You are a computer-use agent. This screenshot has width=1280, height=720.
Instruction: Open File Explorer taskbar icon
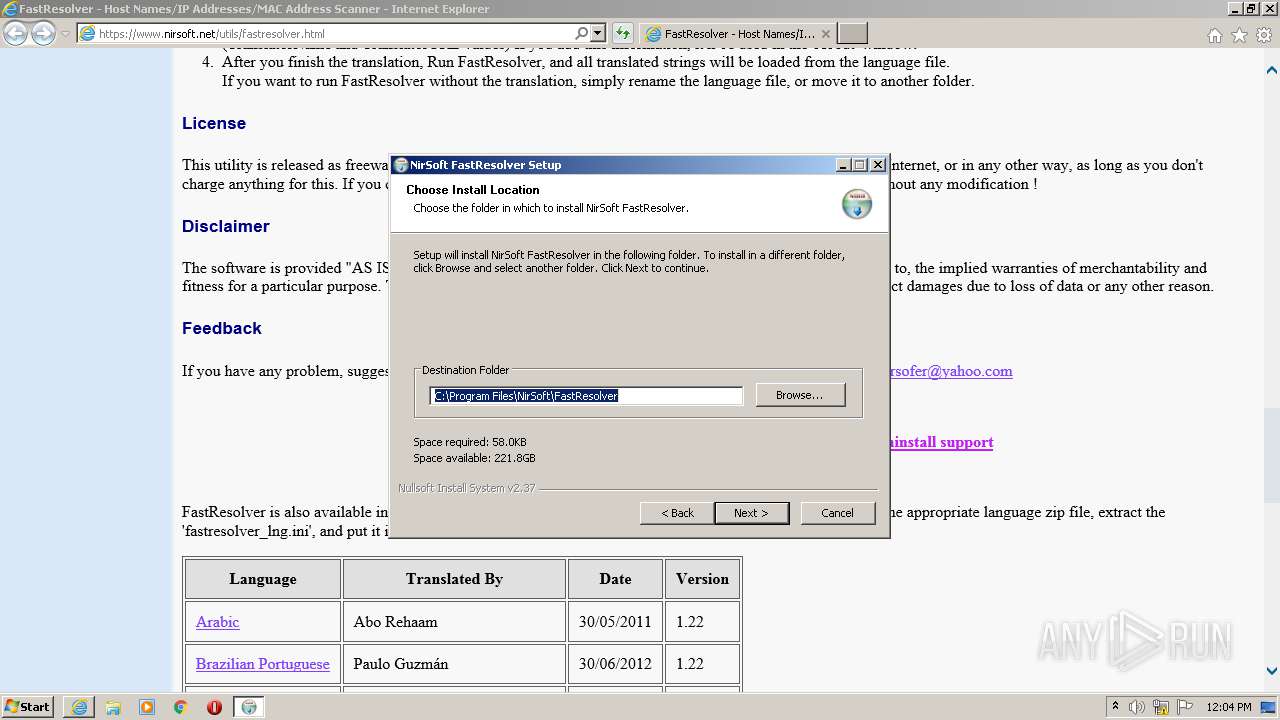pyautogui.click(x=113, y=707)
